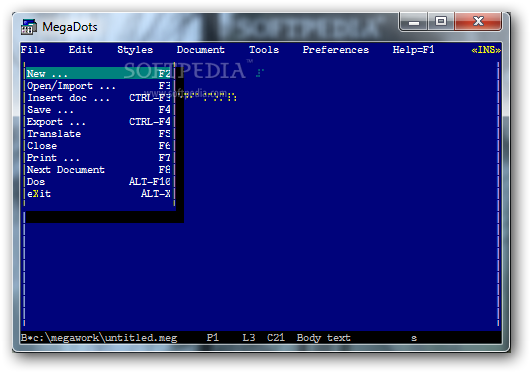Viewport: 531px width, 373px height.
Task: Select Dos from the File menu
Action: 99,182
